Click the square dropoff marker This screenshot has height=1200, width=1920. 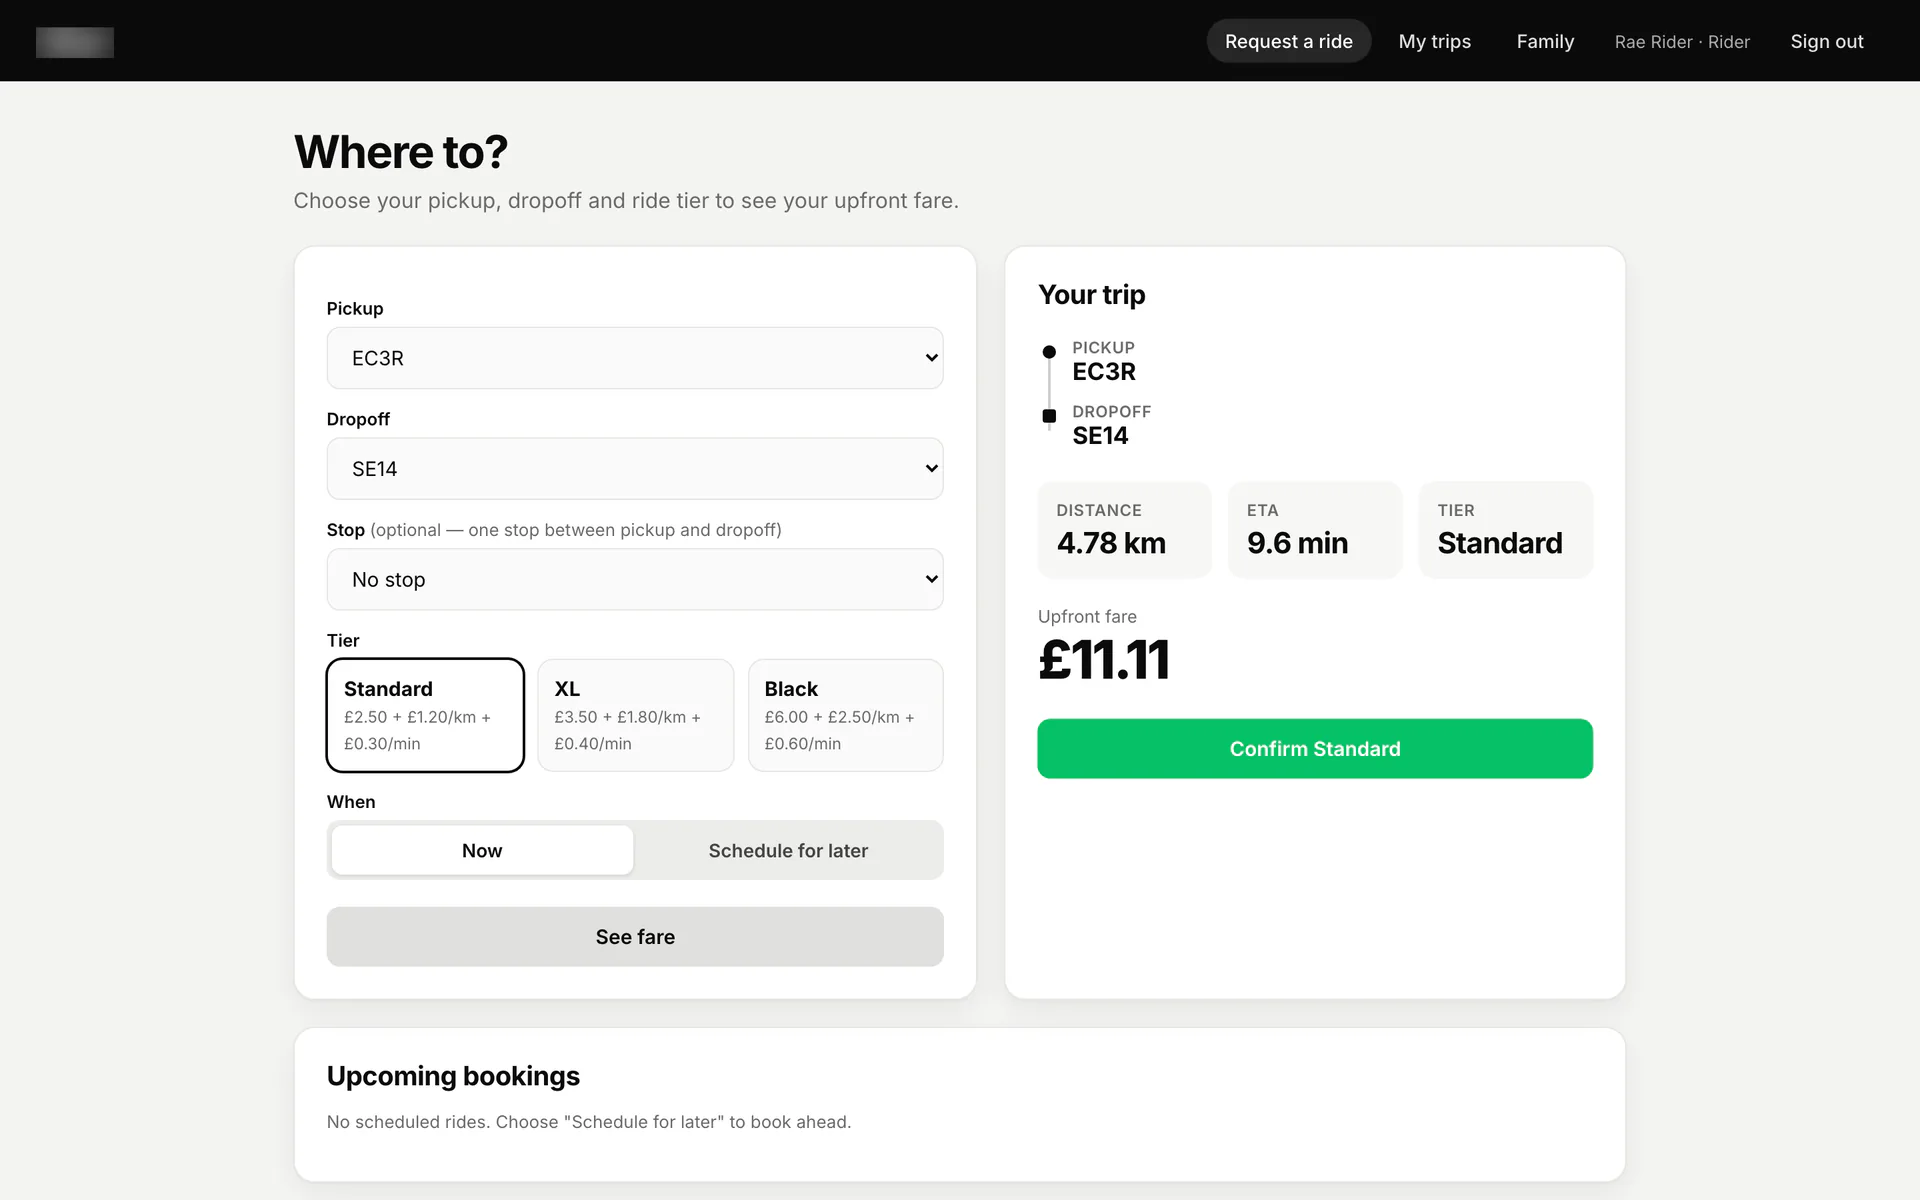pos(1049,416)
